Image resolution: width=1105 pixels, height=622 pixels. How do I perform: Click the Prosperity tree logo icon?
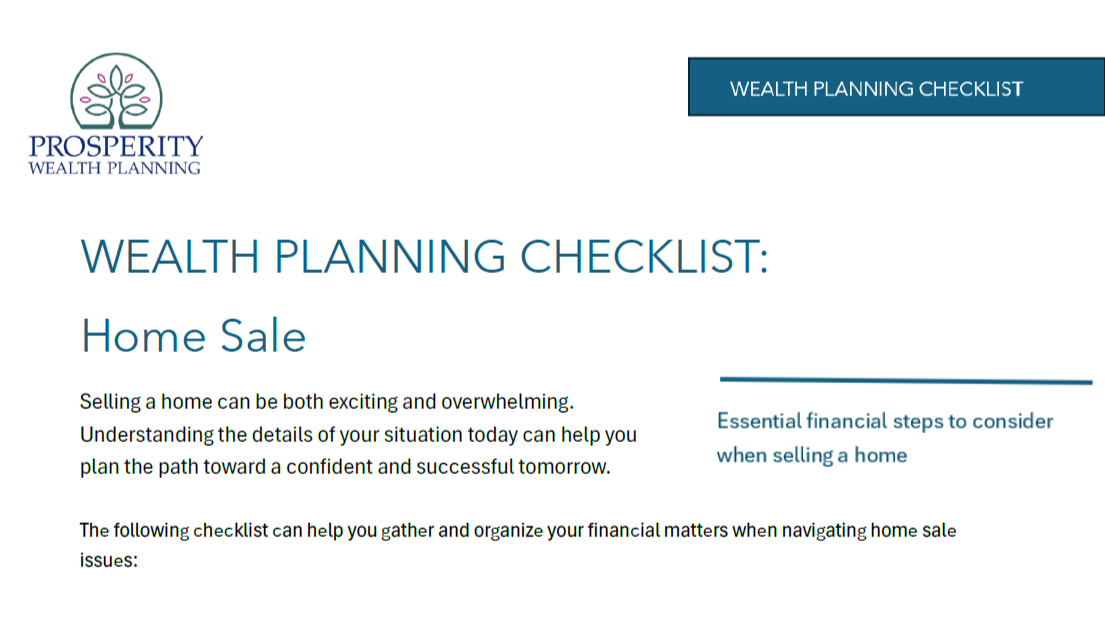[x=116, y=93]
